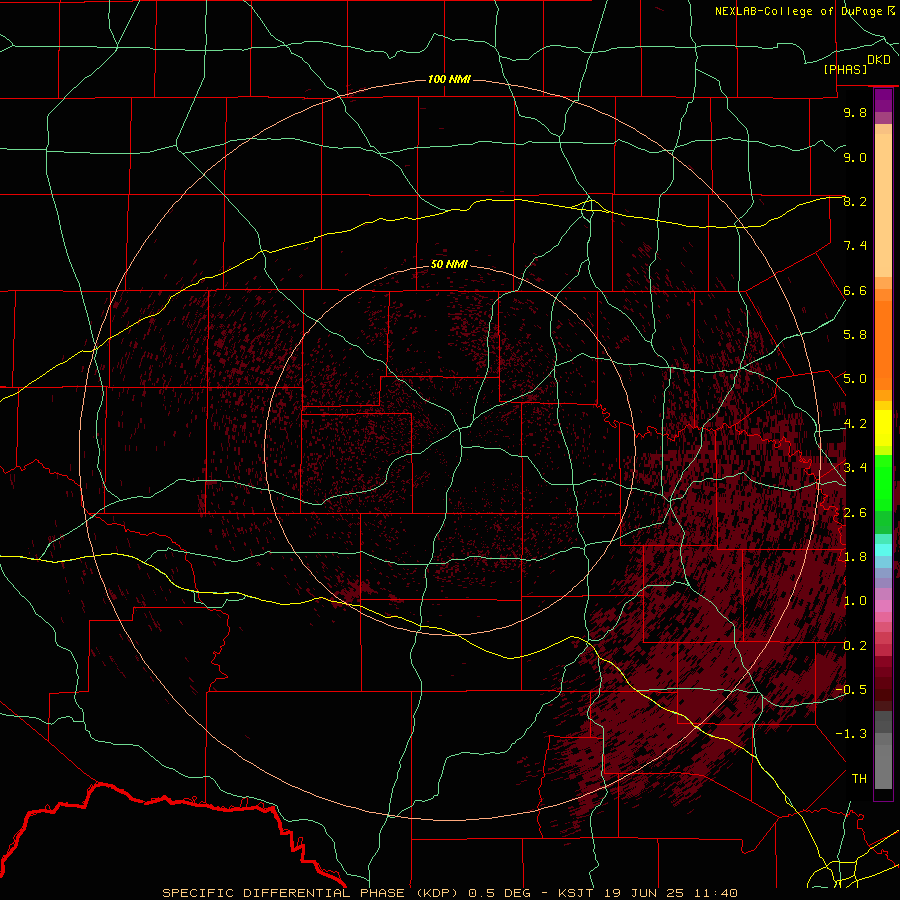Click the yellow swatch on the legend
Viewport: 900px width, 900px height.
(x=883, y=428)
